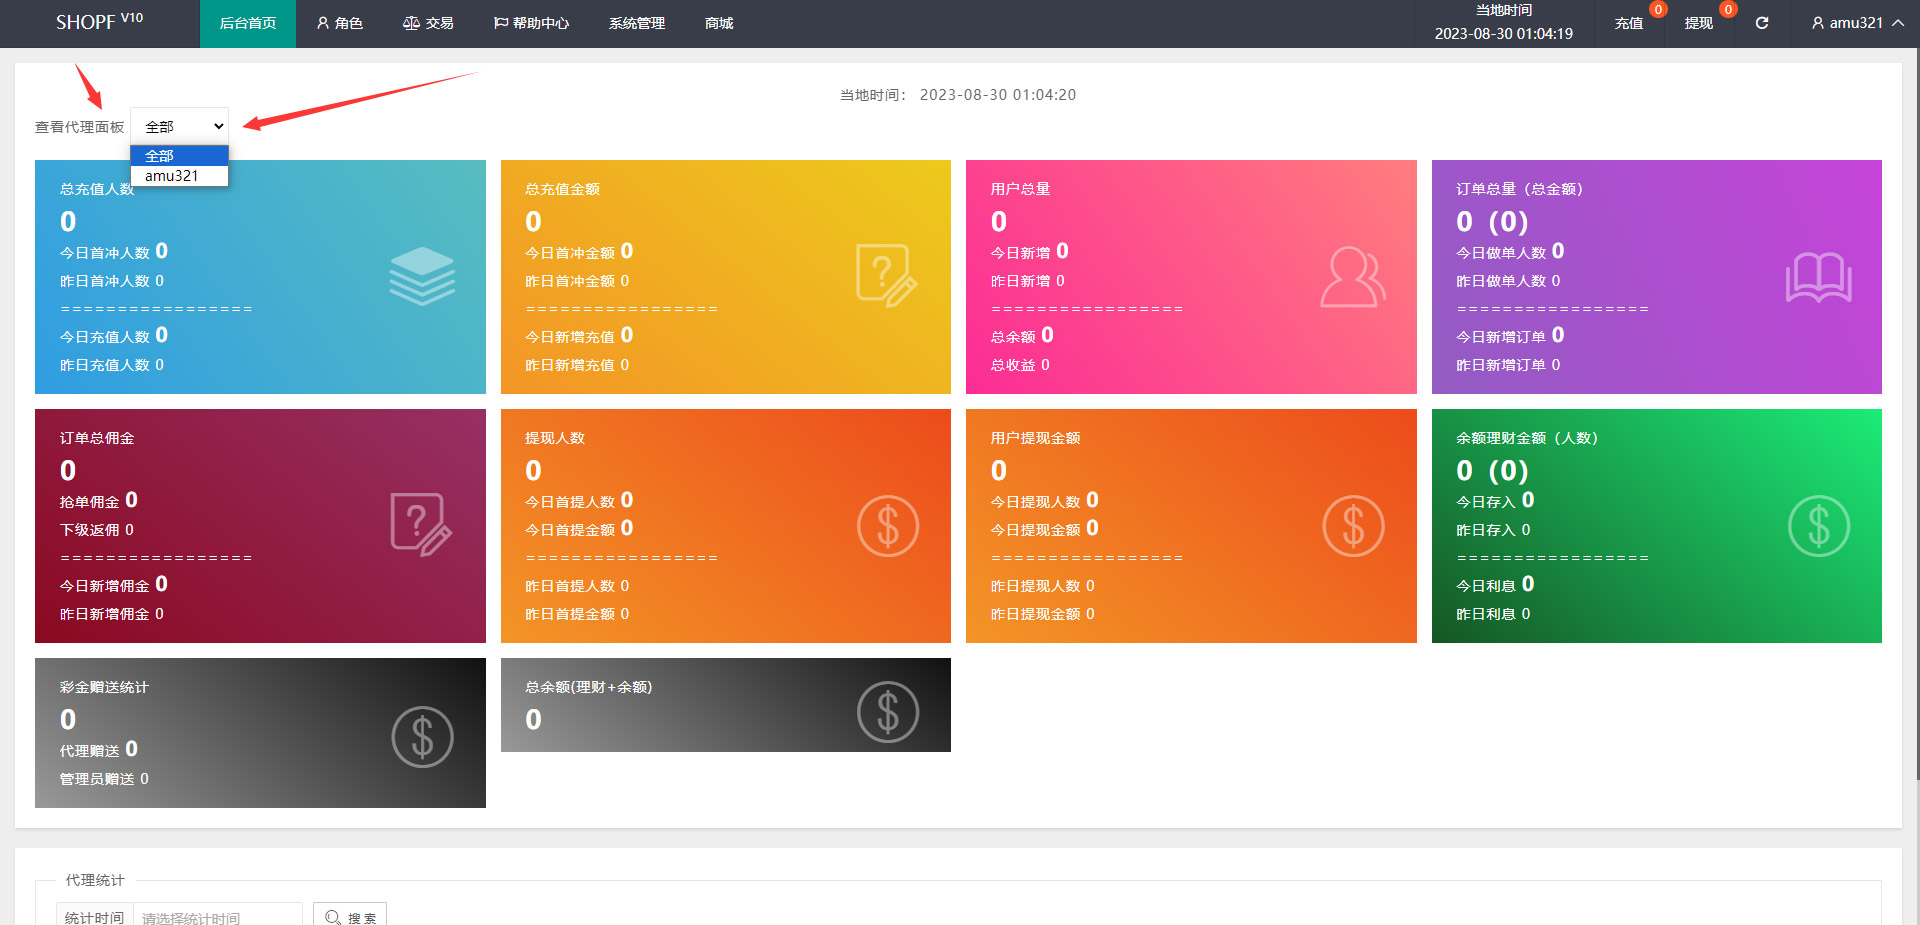
Task: Select amu321 from the agent dropdown list
Action: tap(172, 176)
